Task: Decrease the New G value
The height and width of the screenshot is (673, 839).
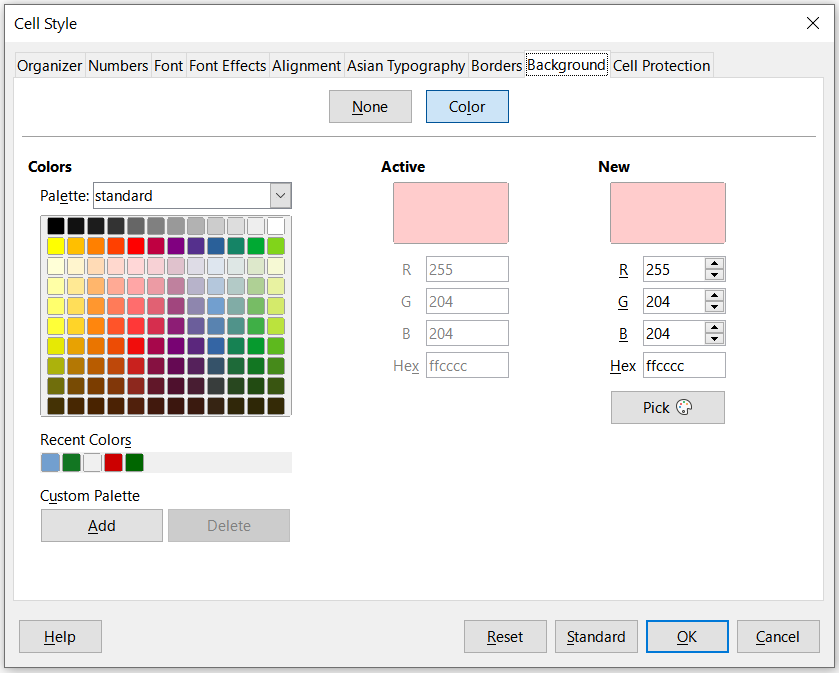Action: click(714, 307)
